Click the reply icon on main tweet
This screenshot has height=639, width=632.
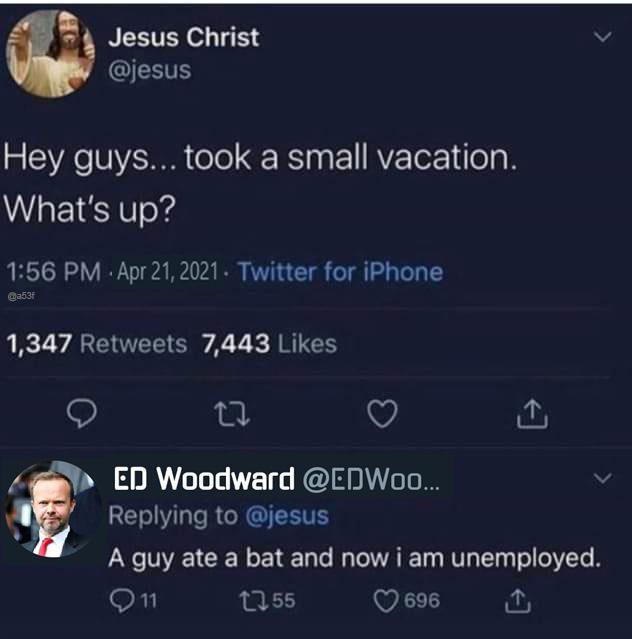click(82, 413)
